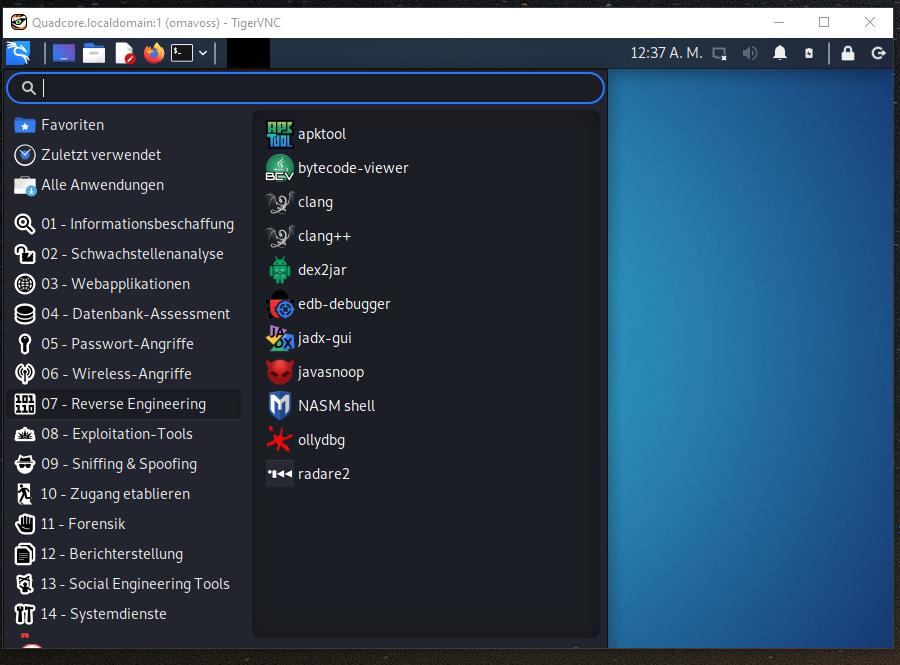Click the javasnoop text label
900x665 pixels.
[331, 372]
